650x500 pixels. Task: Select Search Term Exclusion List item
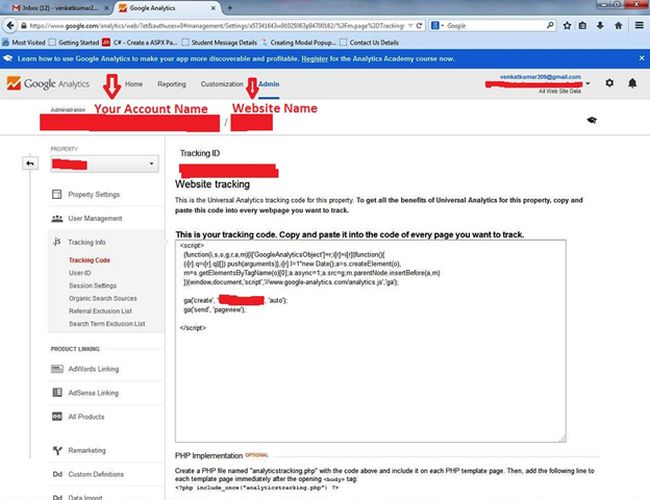107,323
